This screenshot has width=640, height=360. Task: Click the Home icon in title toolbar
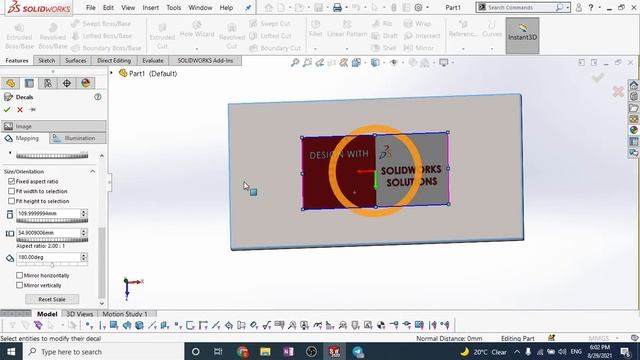pyautogui.click(x=268, y=7)
